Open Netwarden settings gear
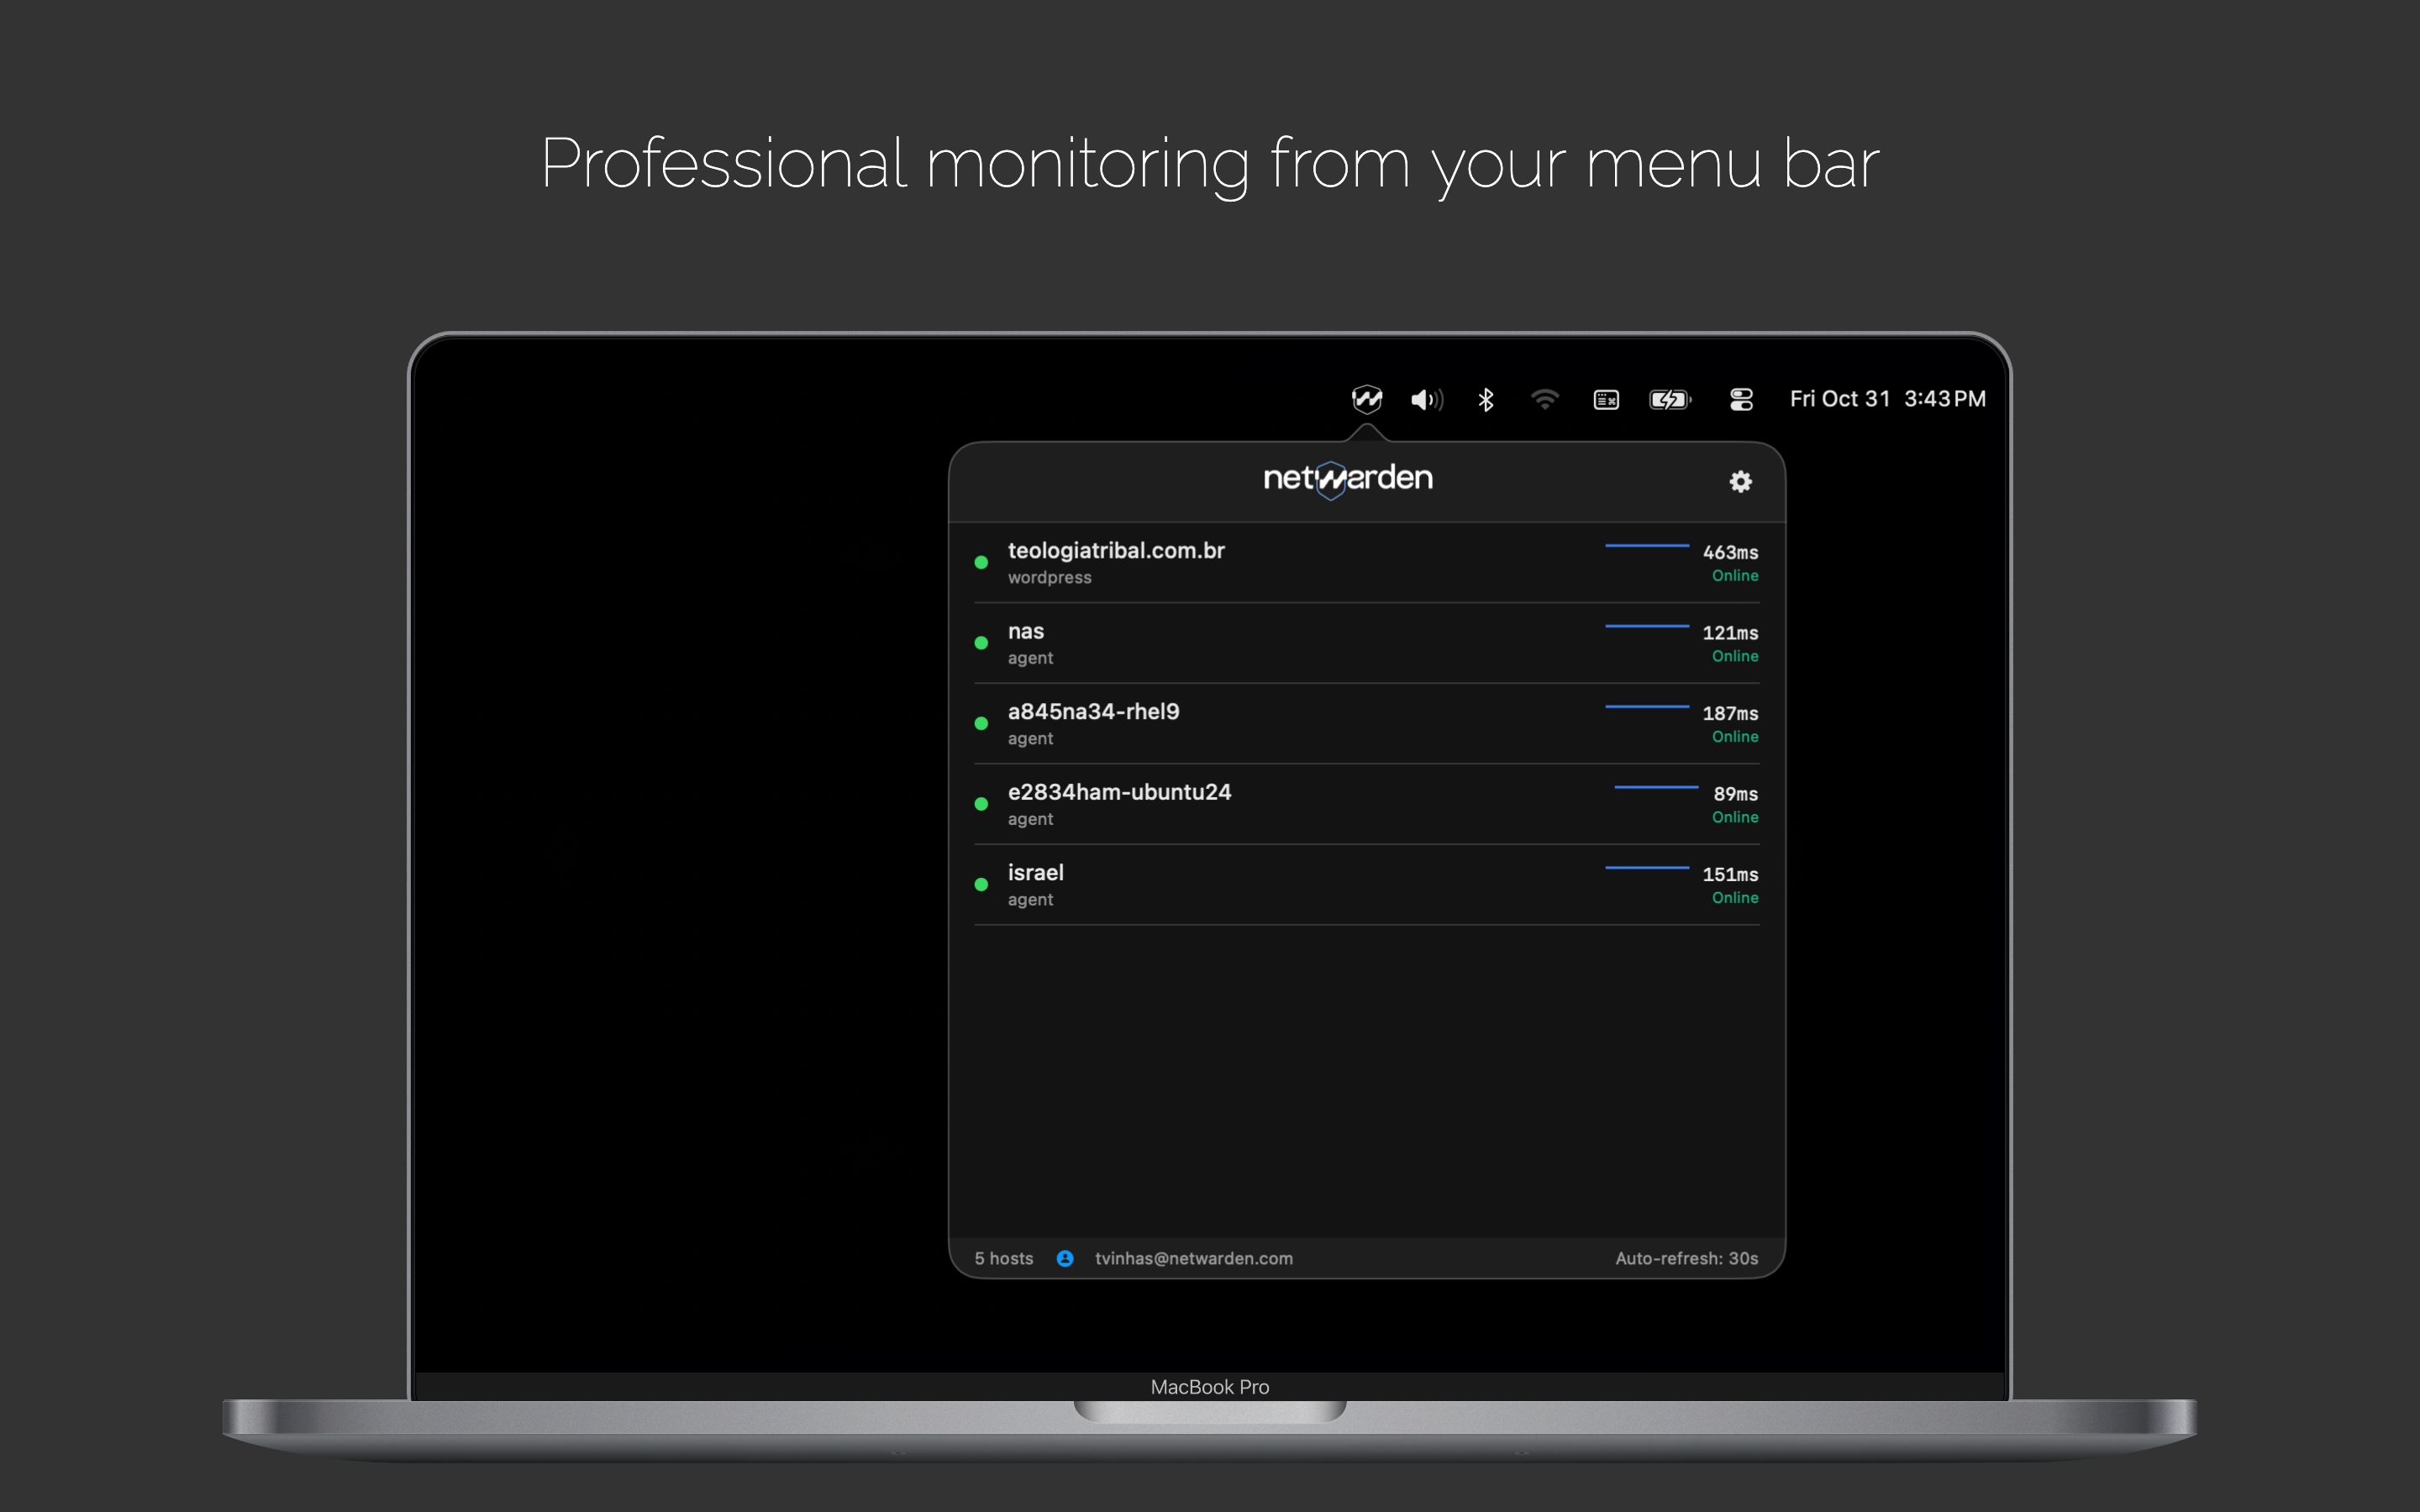The height and width of the screenshot is (1512, 2420). pyautogui.click(x=1740, y=482)
